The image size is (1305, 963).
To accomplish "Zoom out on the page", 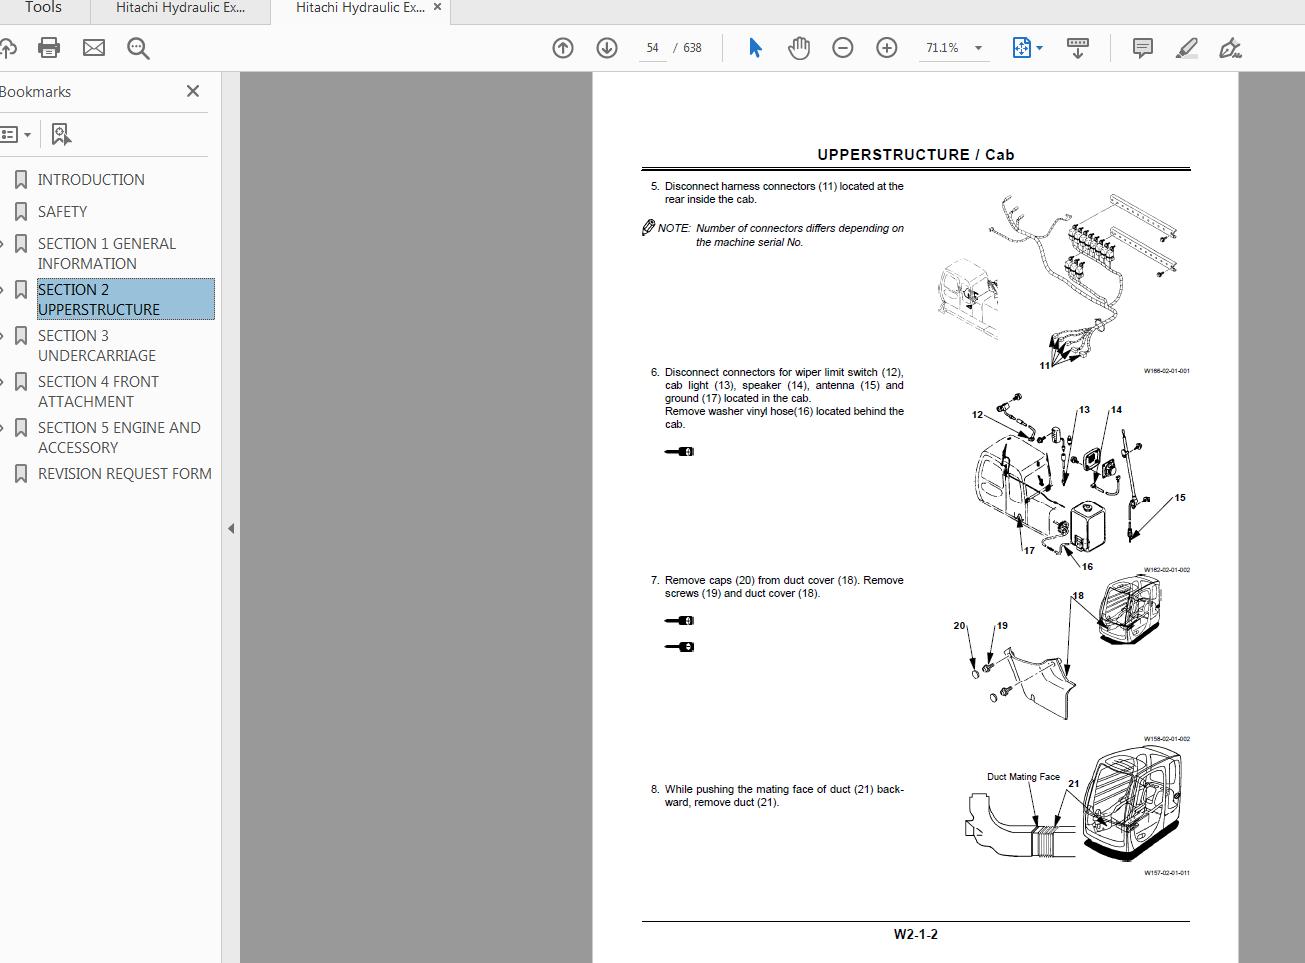I will pyautogui.click(x=842, y=47).
